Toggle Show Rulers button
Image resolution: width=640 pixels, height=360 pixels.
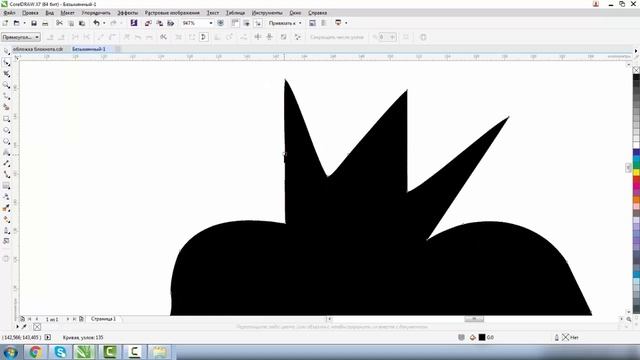pyautogui.click(x=235, y=23)
